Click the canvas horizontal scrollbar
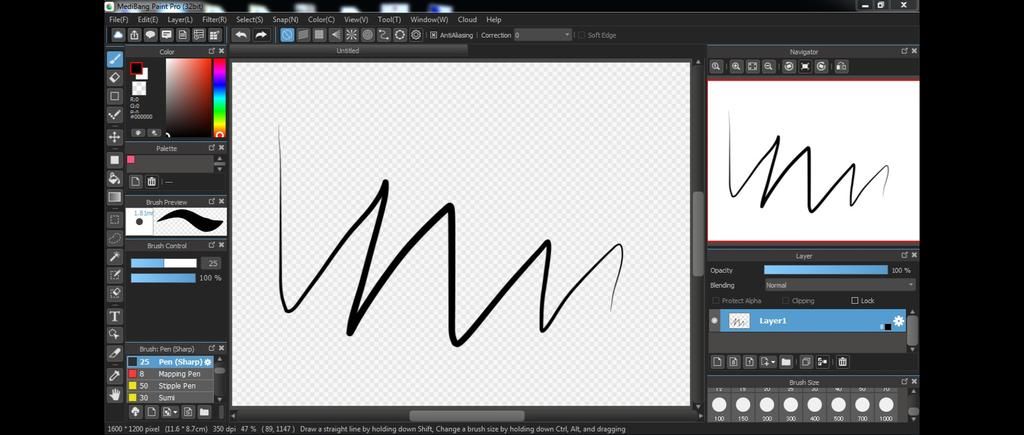This screenshot has height=435, width=1024. tap(466, 416)
